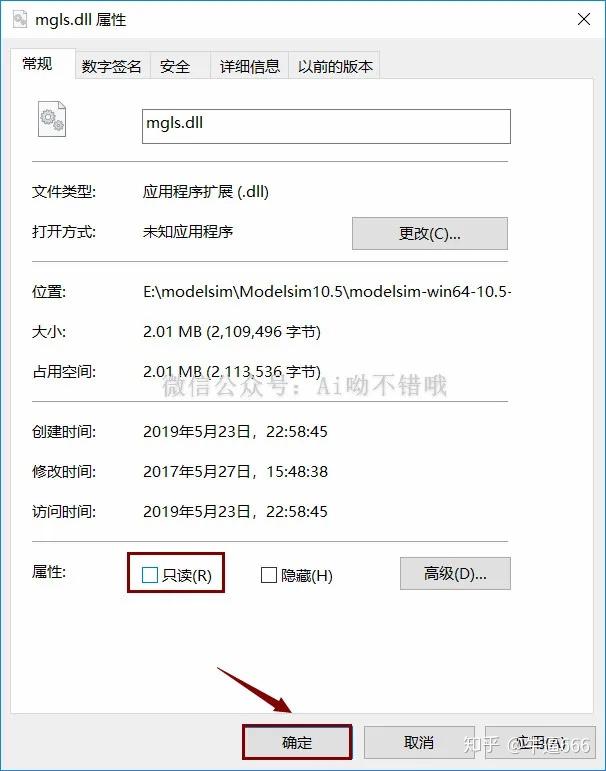This screenshot has height=771, width=606.
Task: Open the 详细信息 tab
Action: [250, 66]
